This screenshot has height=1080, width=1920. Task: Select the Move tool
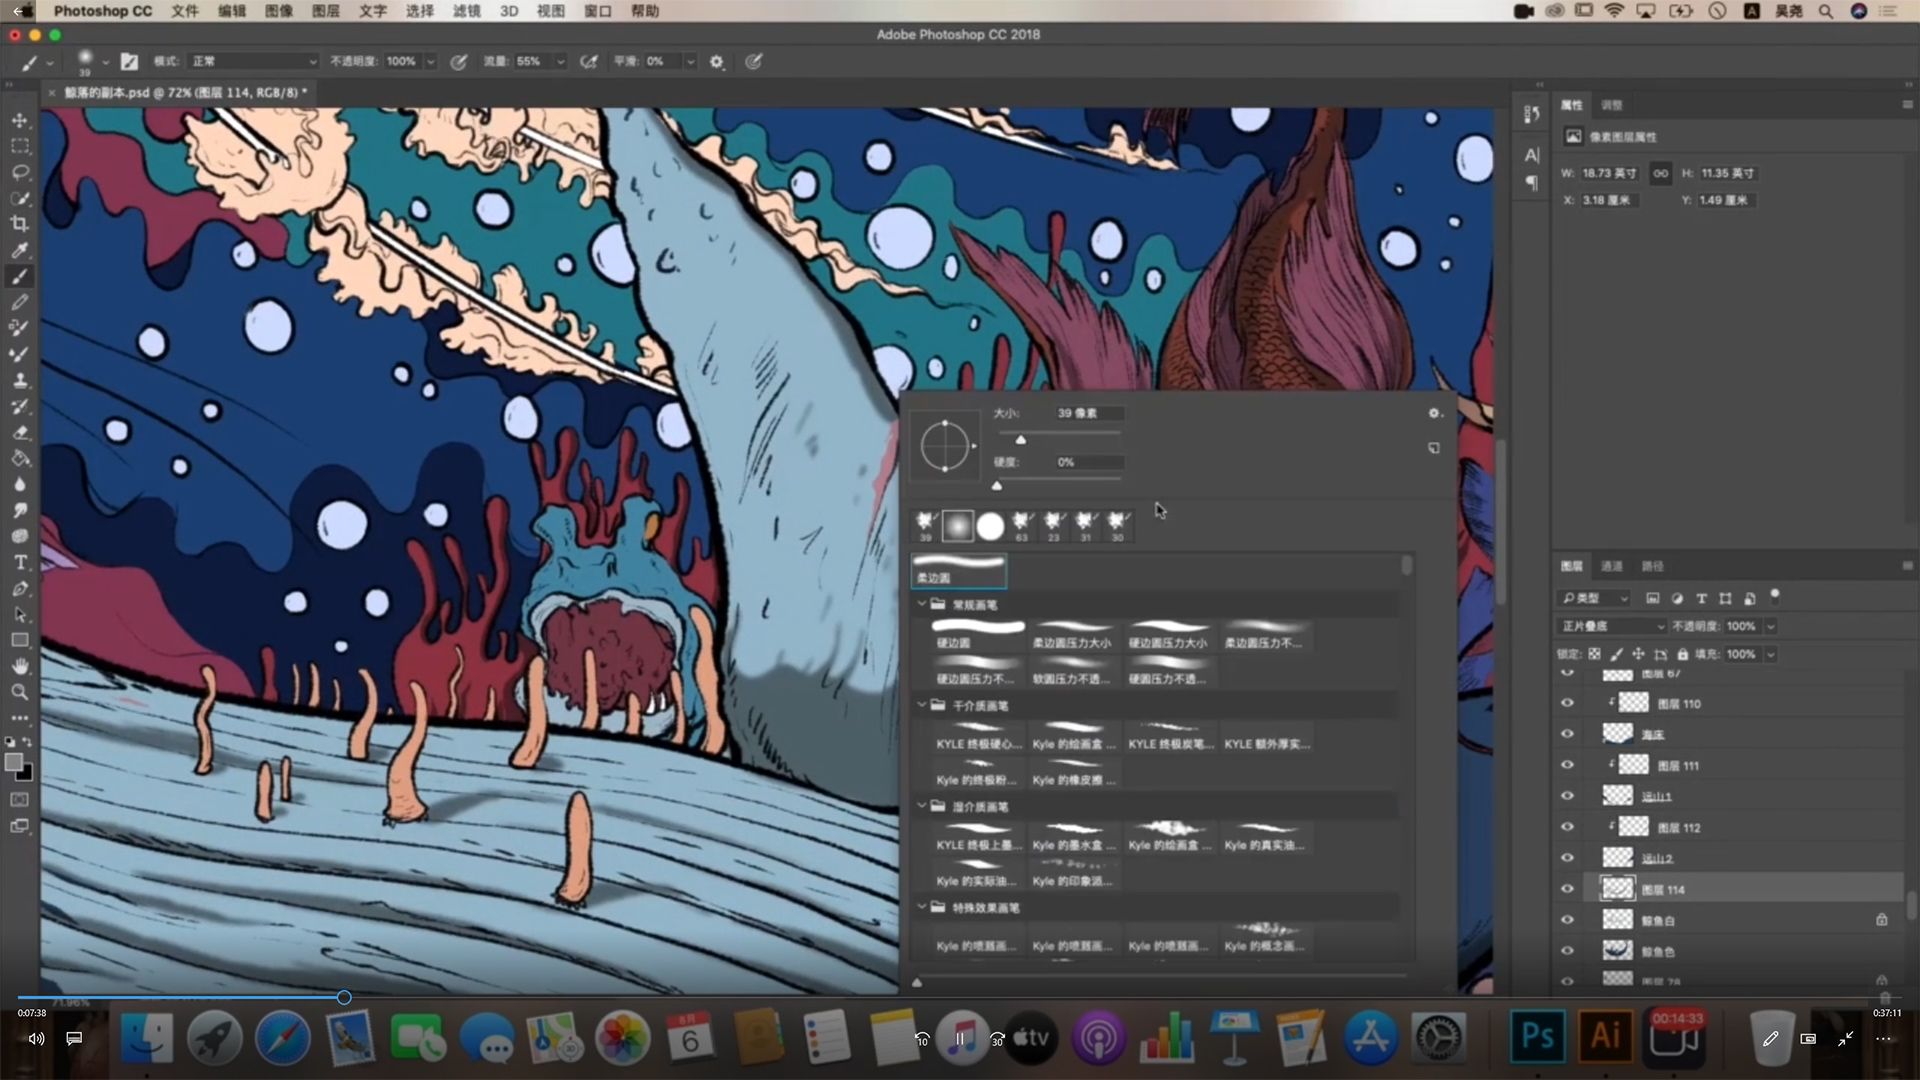(x=20, y=120)
